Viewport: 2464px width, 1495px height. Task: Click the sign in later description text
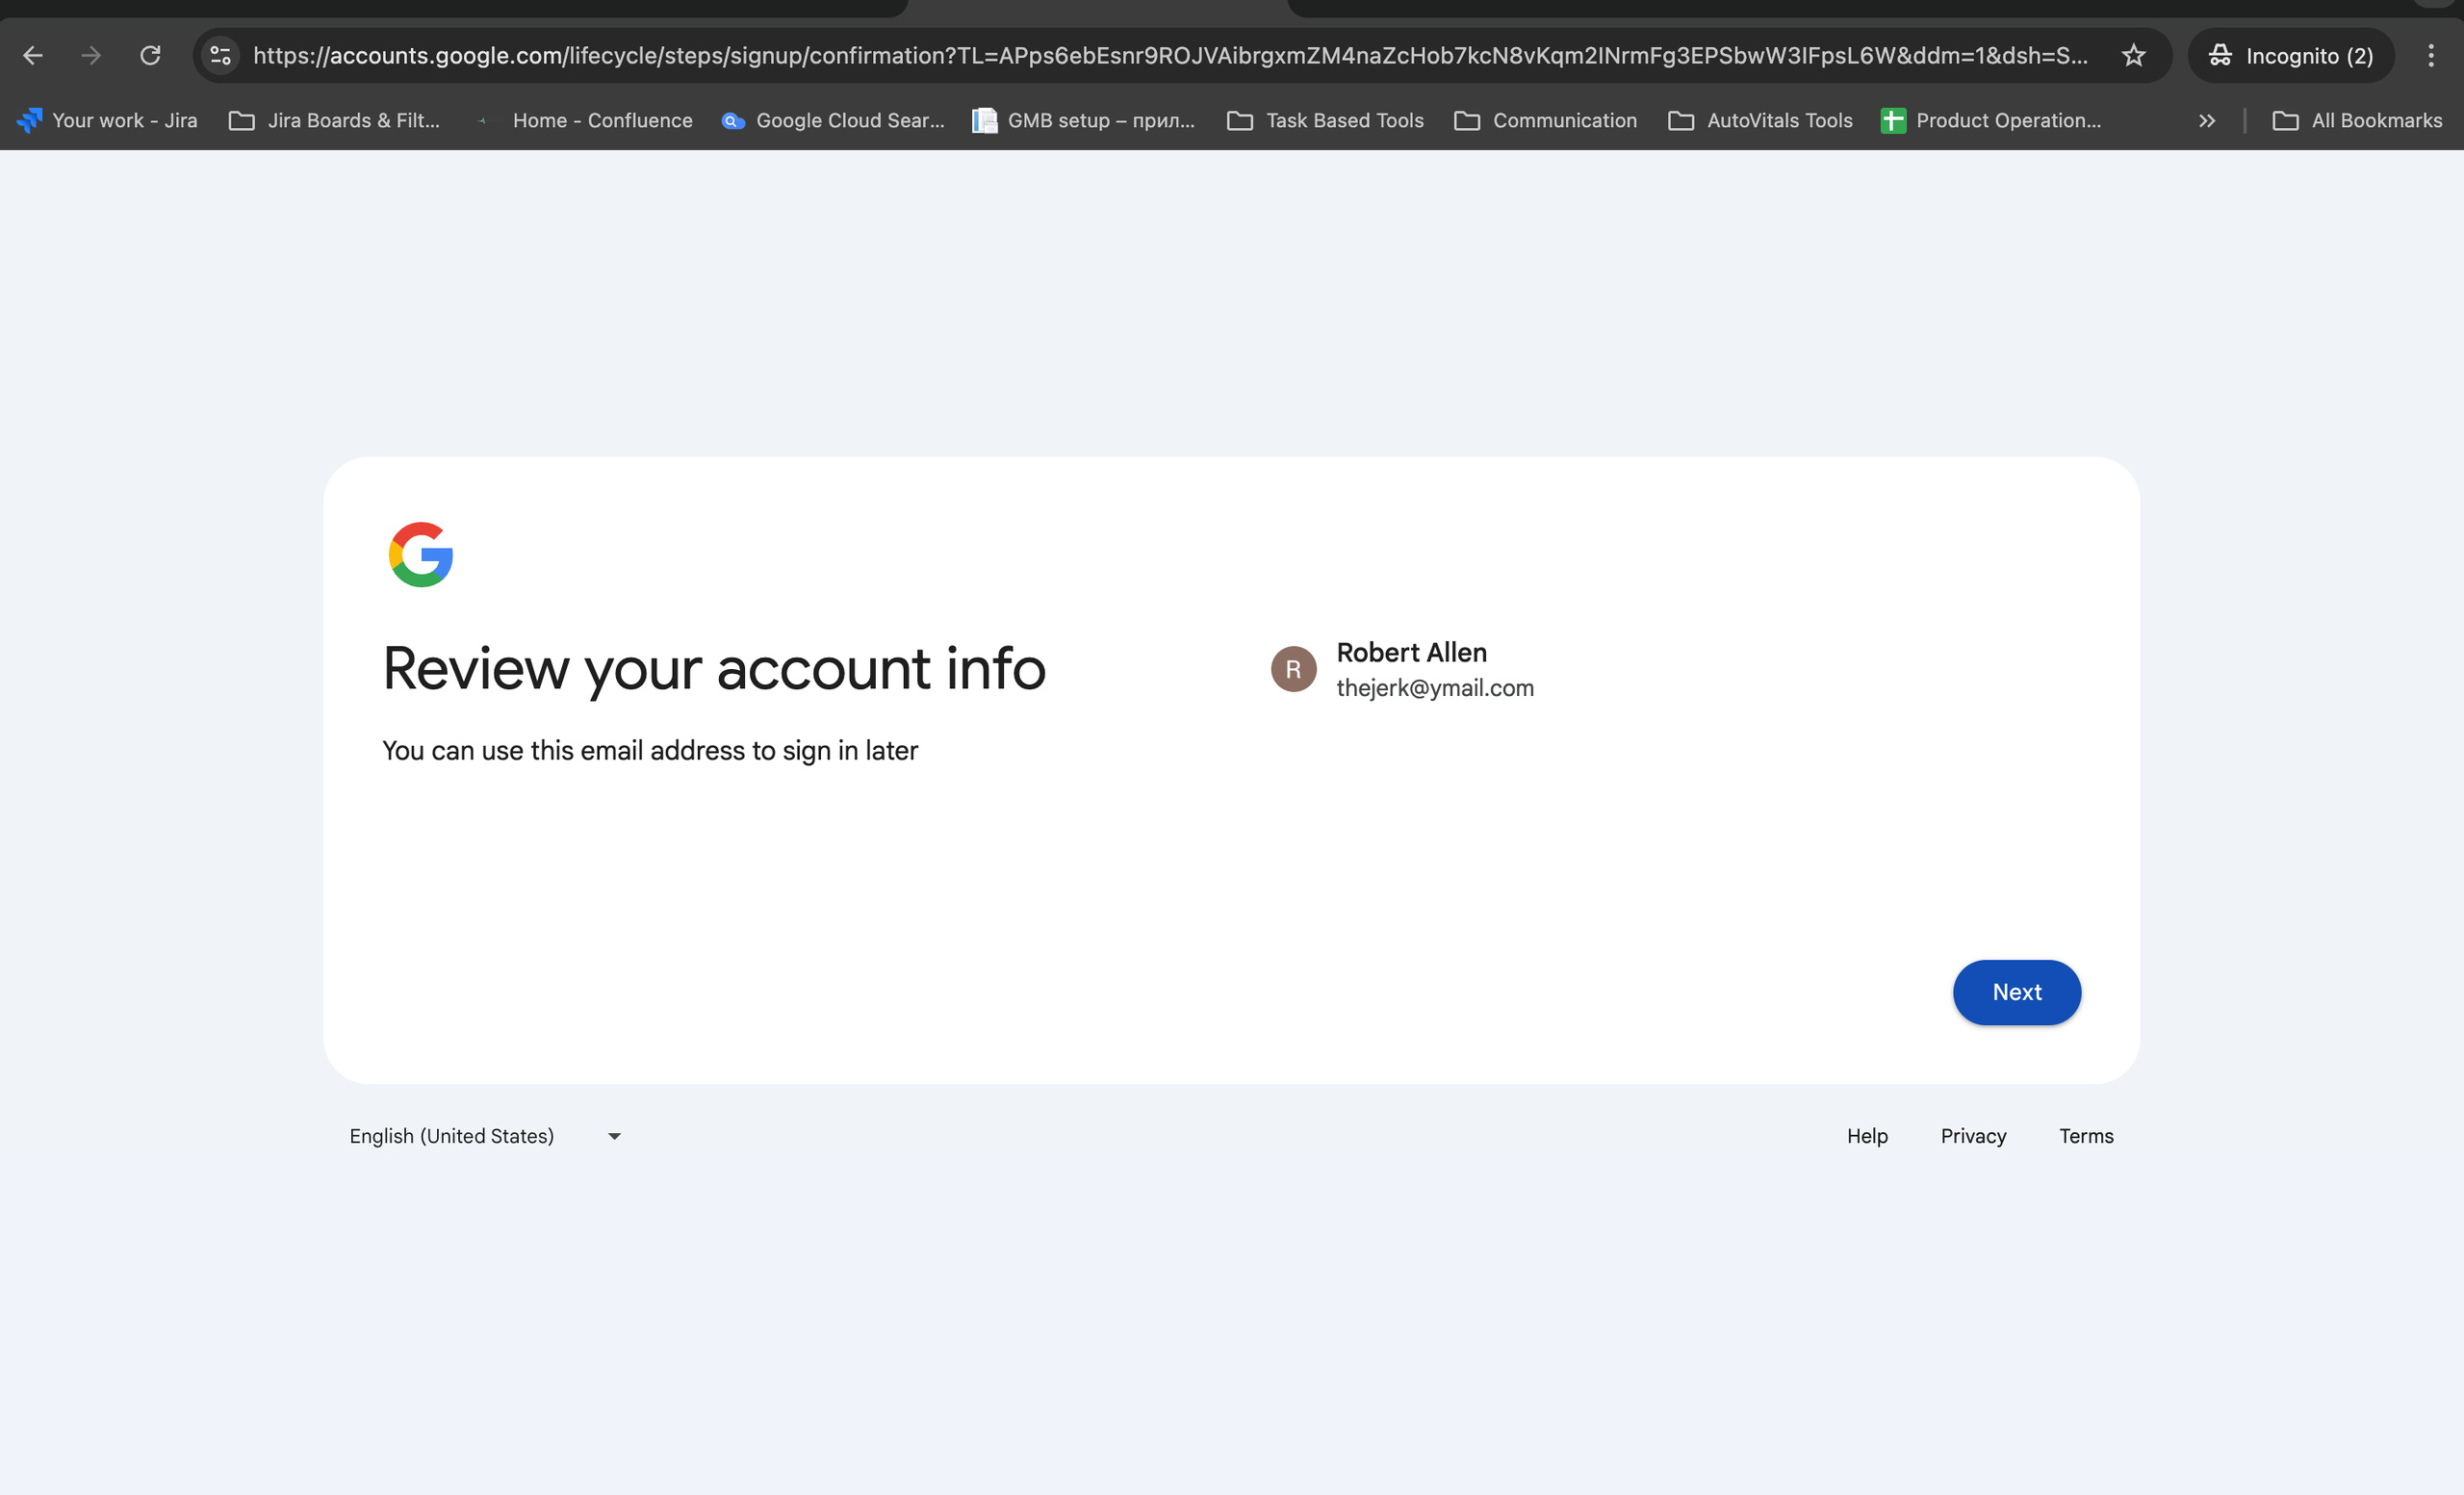(650, 751)
